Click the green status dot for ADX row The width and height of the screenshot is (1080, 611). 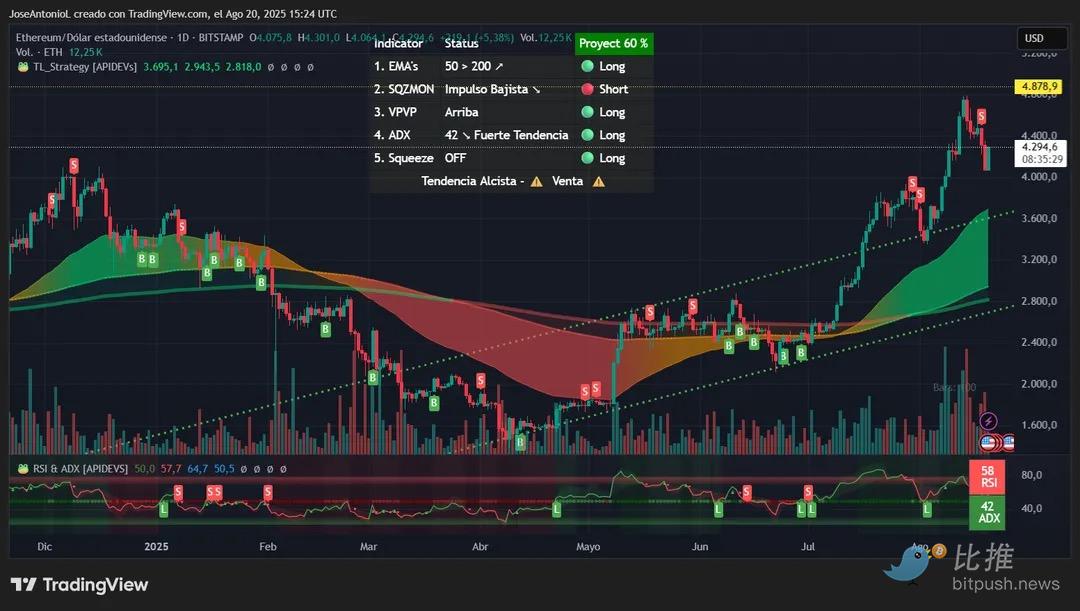587,135
